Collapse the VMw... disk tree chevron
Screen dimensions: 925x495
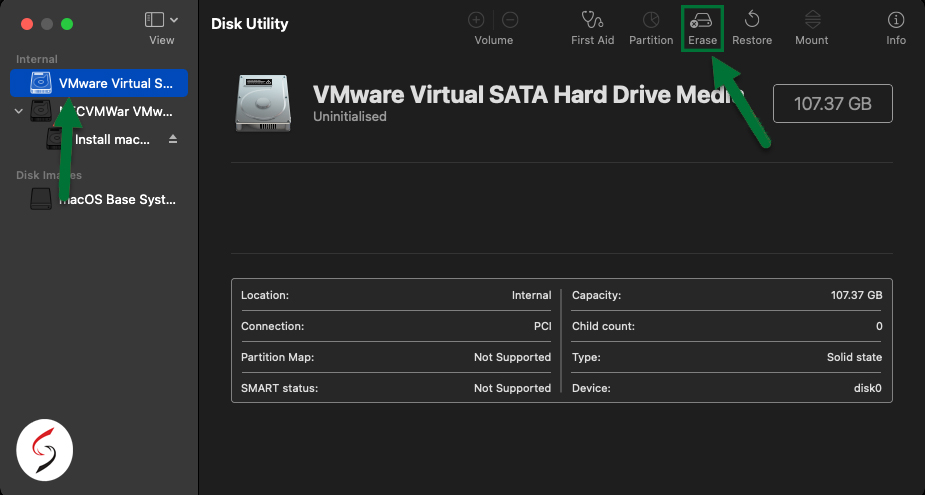19,111
